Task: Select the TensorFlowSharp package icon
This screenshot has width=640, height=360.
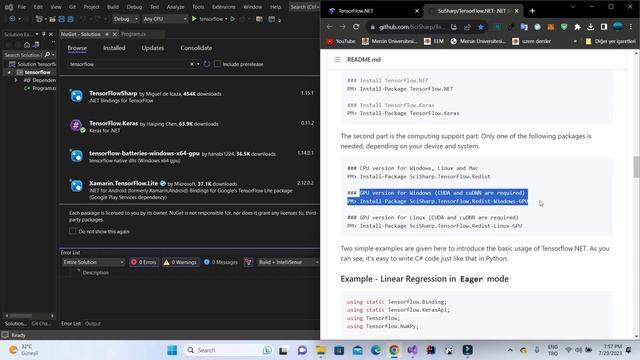Action: [76, 96]
